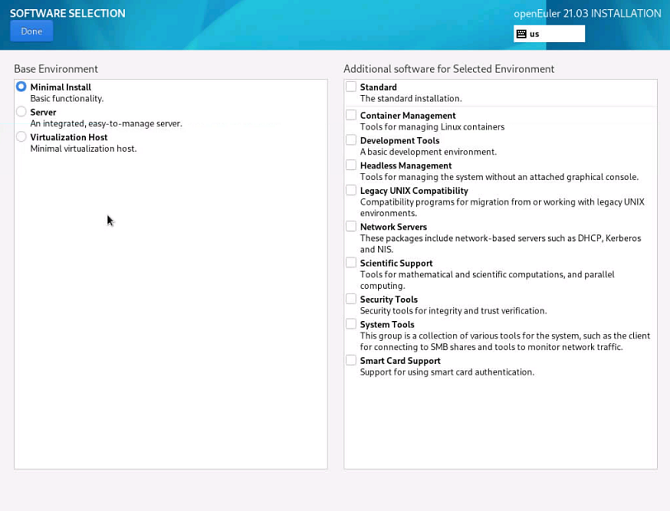This screenshot has width=670, height=511.
Task: Open the us keyboard layout indicator
Action: click(548, 34)
